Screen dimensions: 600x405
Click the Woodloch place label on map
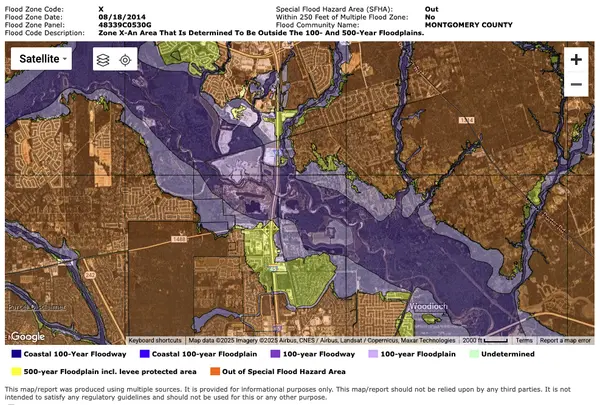pyautogui.click(x=428, y=307)
